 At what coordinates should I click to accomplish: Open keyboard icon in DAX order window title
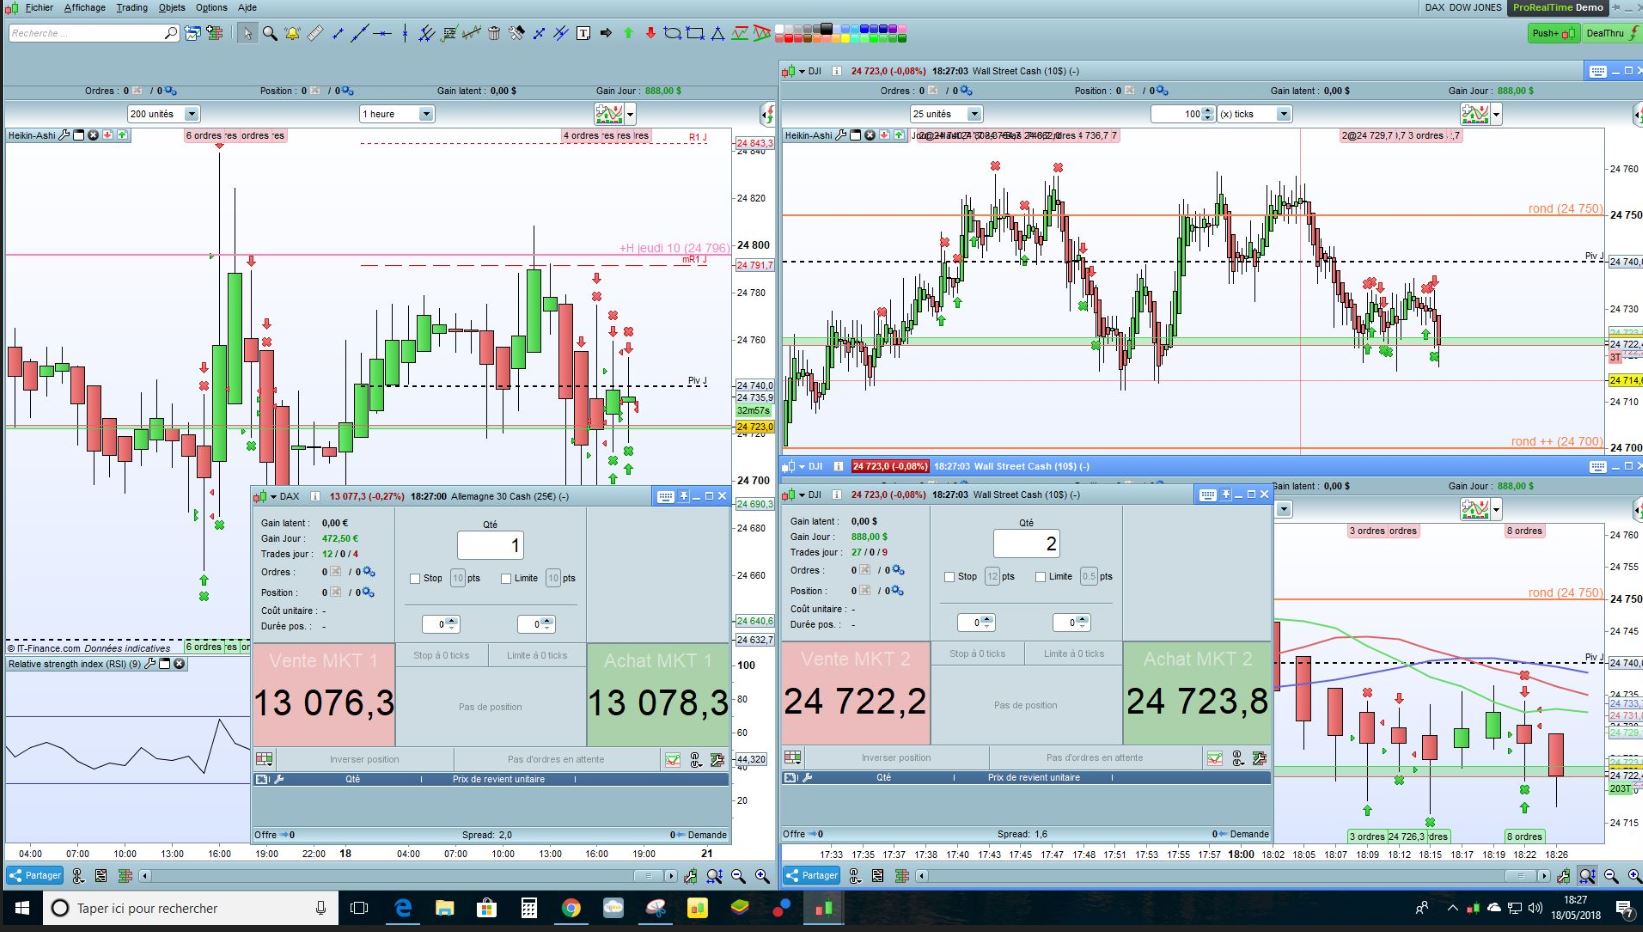pyautogui.click(x=666, y=496)
